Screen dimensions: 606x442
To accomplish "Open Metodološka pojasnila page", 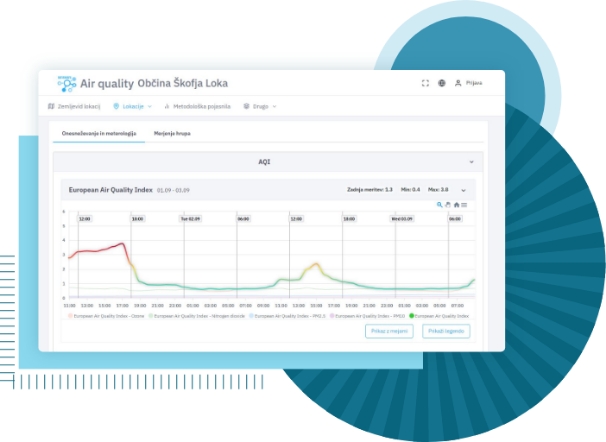I will pos(197,106).
